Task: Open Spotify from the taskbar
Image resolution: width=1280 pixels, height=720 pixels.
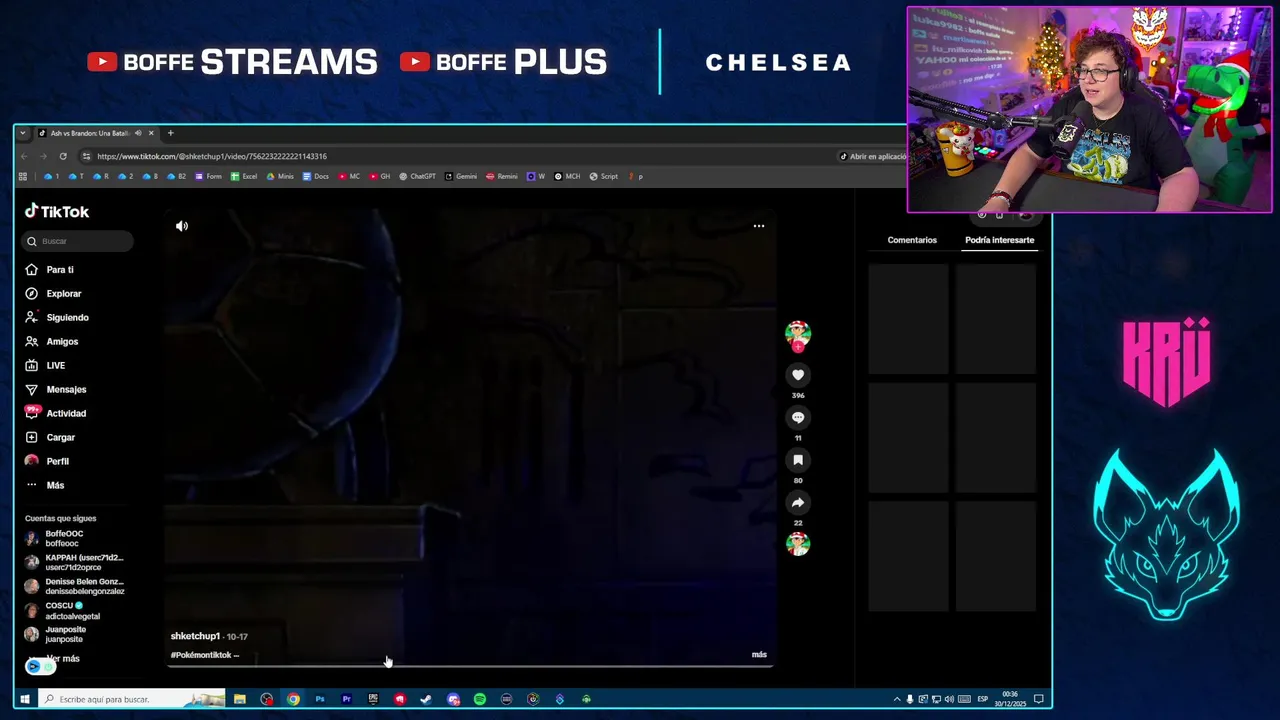Action: pos(480,699)
